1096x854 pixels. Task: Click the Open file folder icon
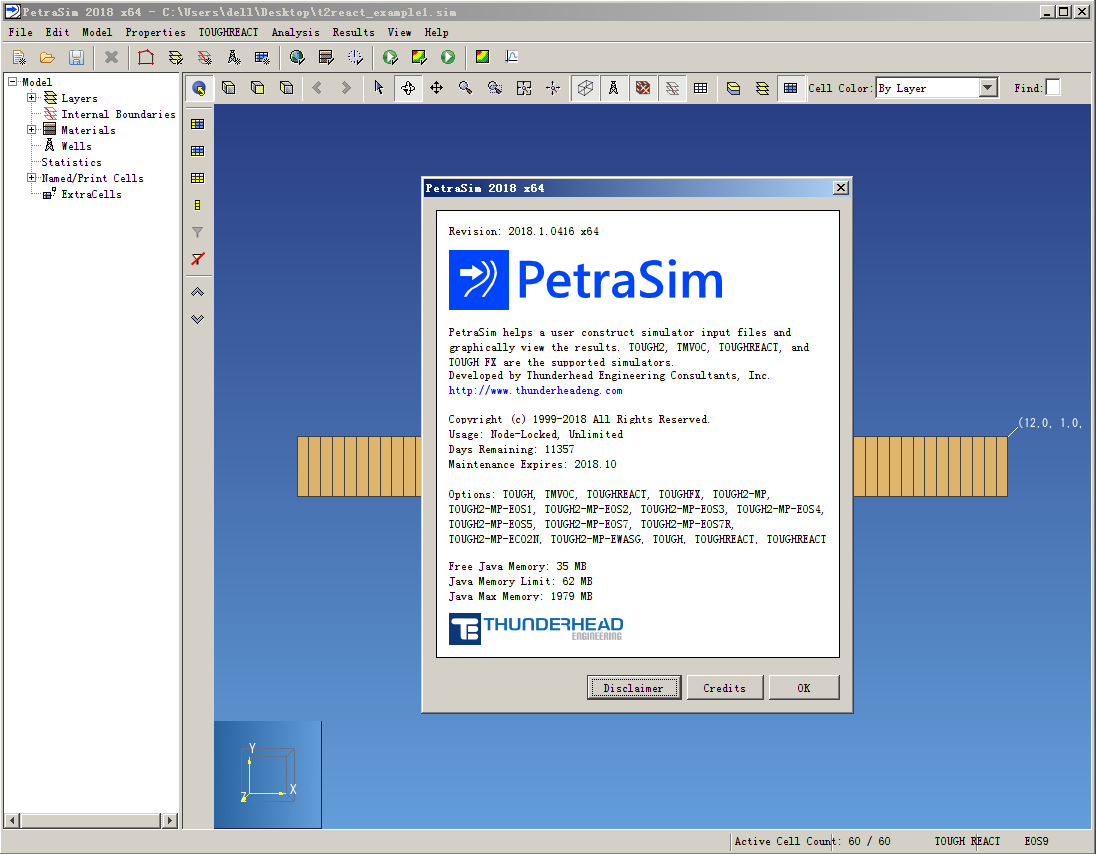(x=48, y=57)
